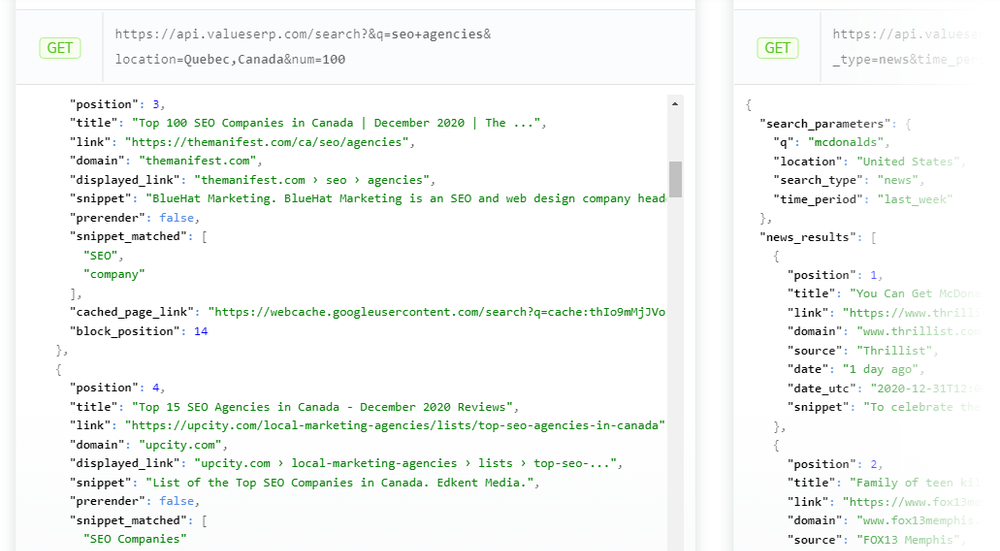The height and width of the screenshot is (551, 1000).
Task: Click the "search_parameters" key in news panel
Action: pyautogui.click(x=825, y=124)
